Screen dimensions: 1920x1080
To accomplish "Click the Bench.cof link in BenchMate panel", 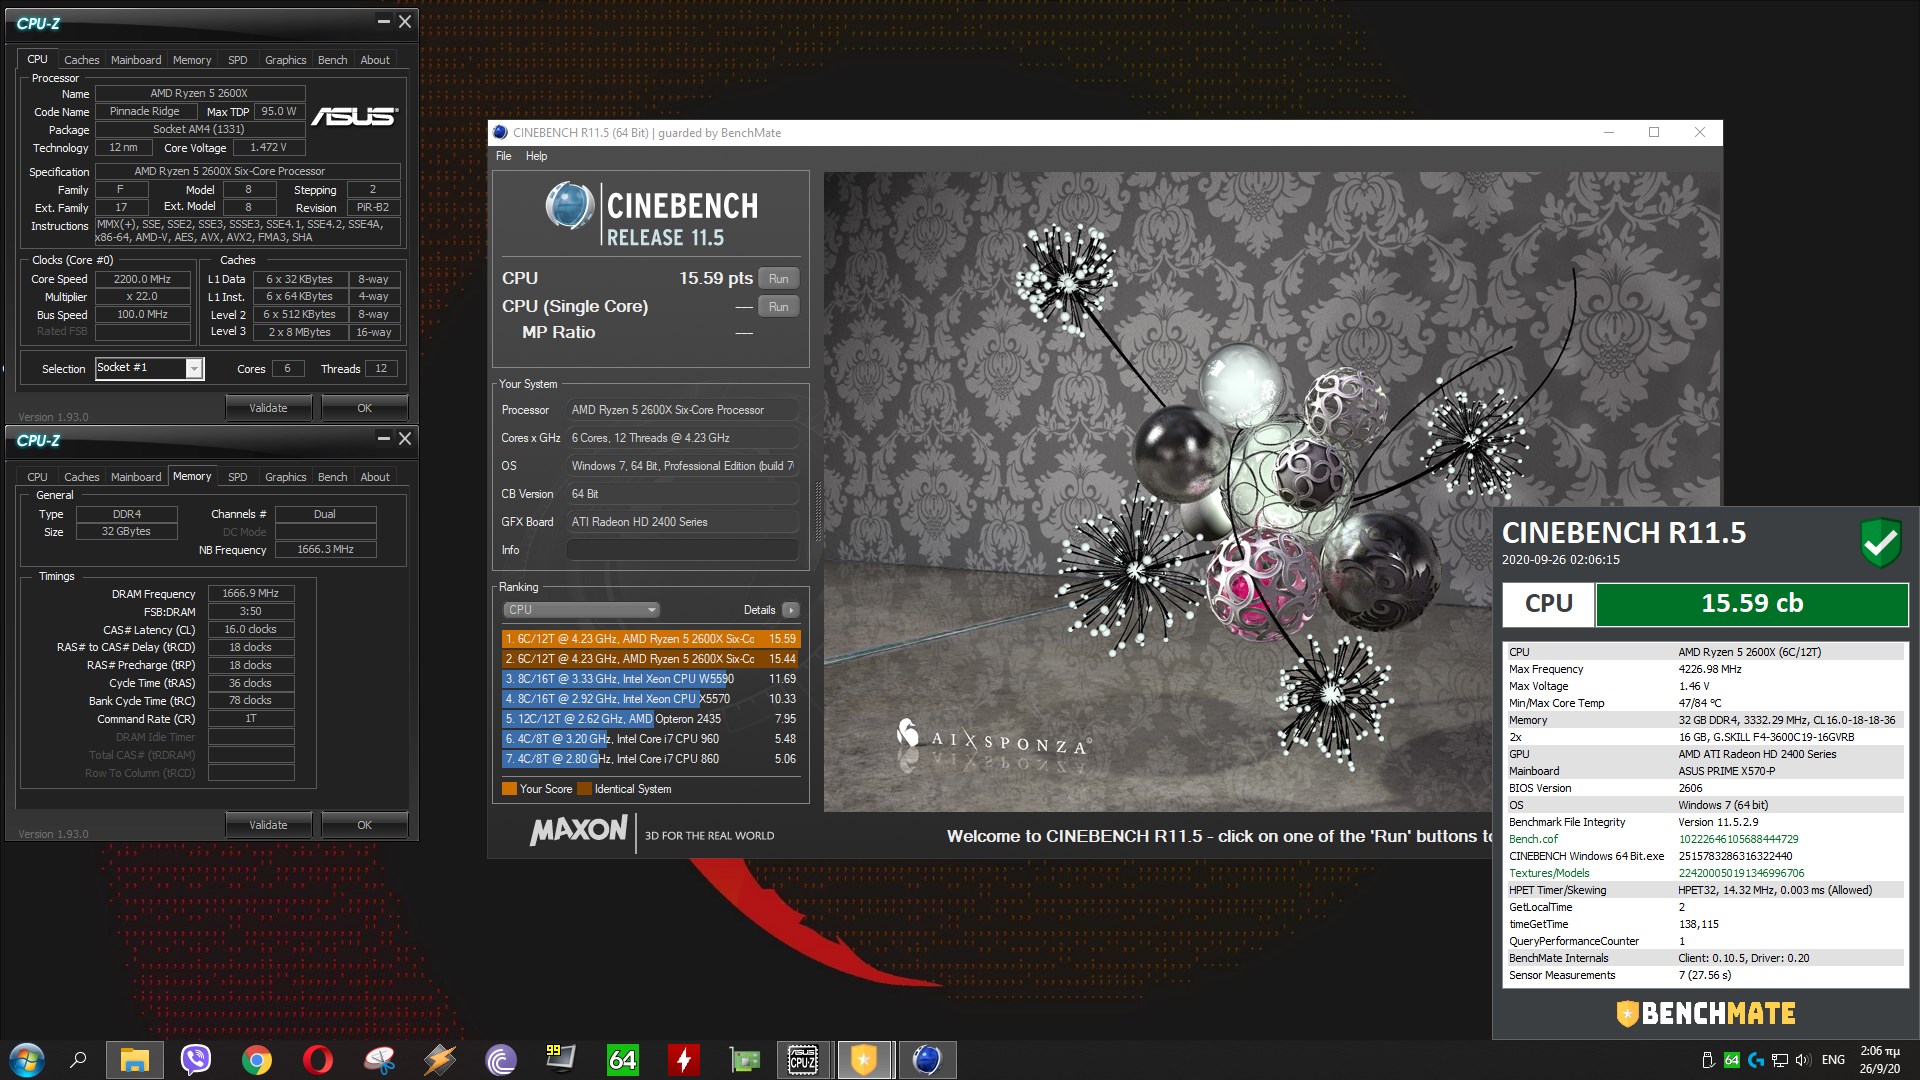I will point(1533,839).
